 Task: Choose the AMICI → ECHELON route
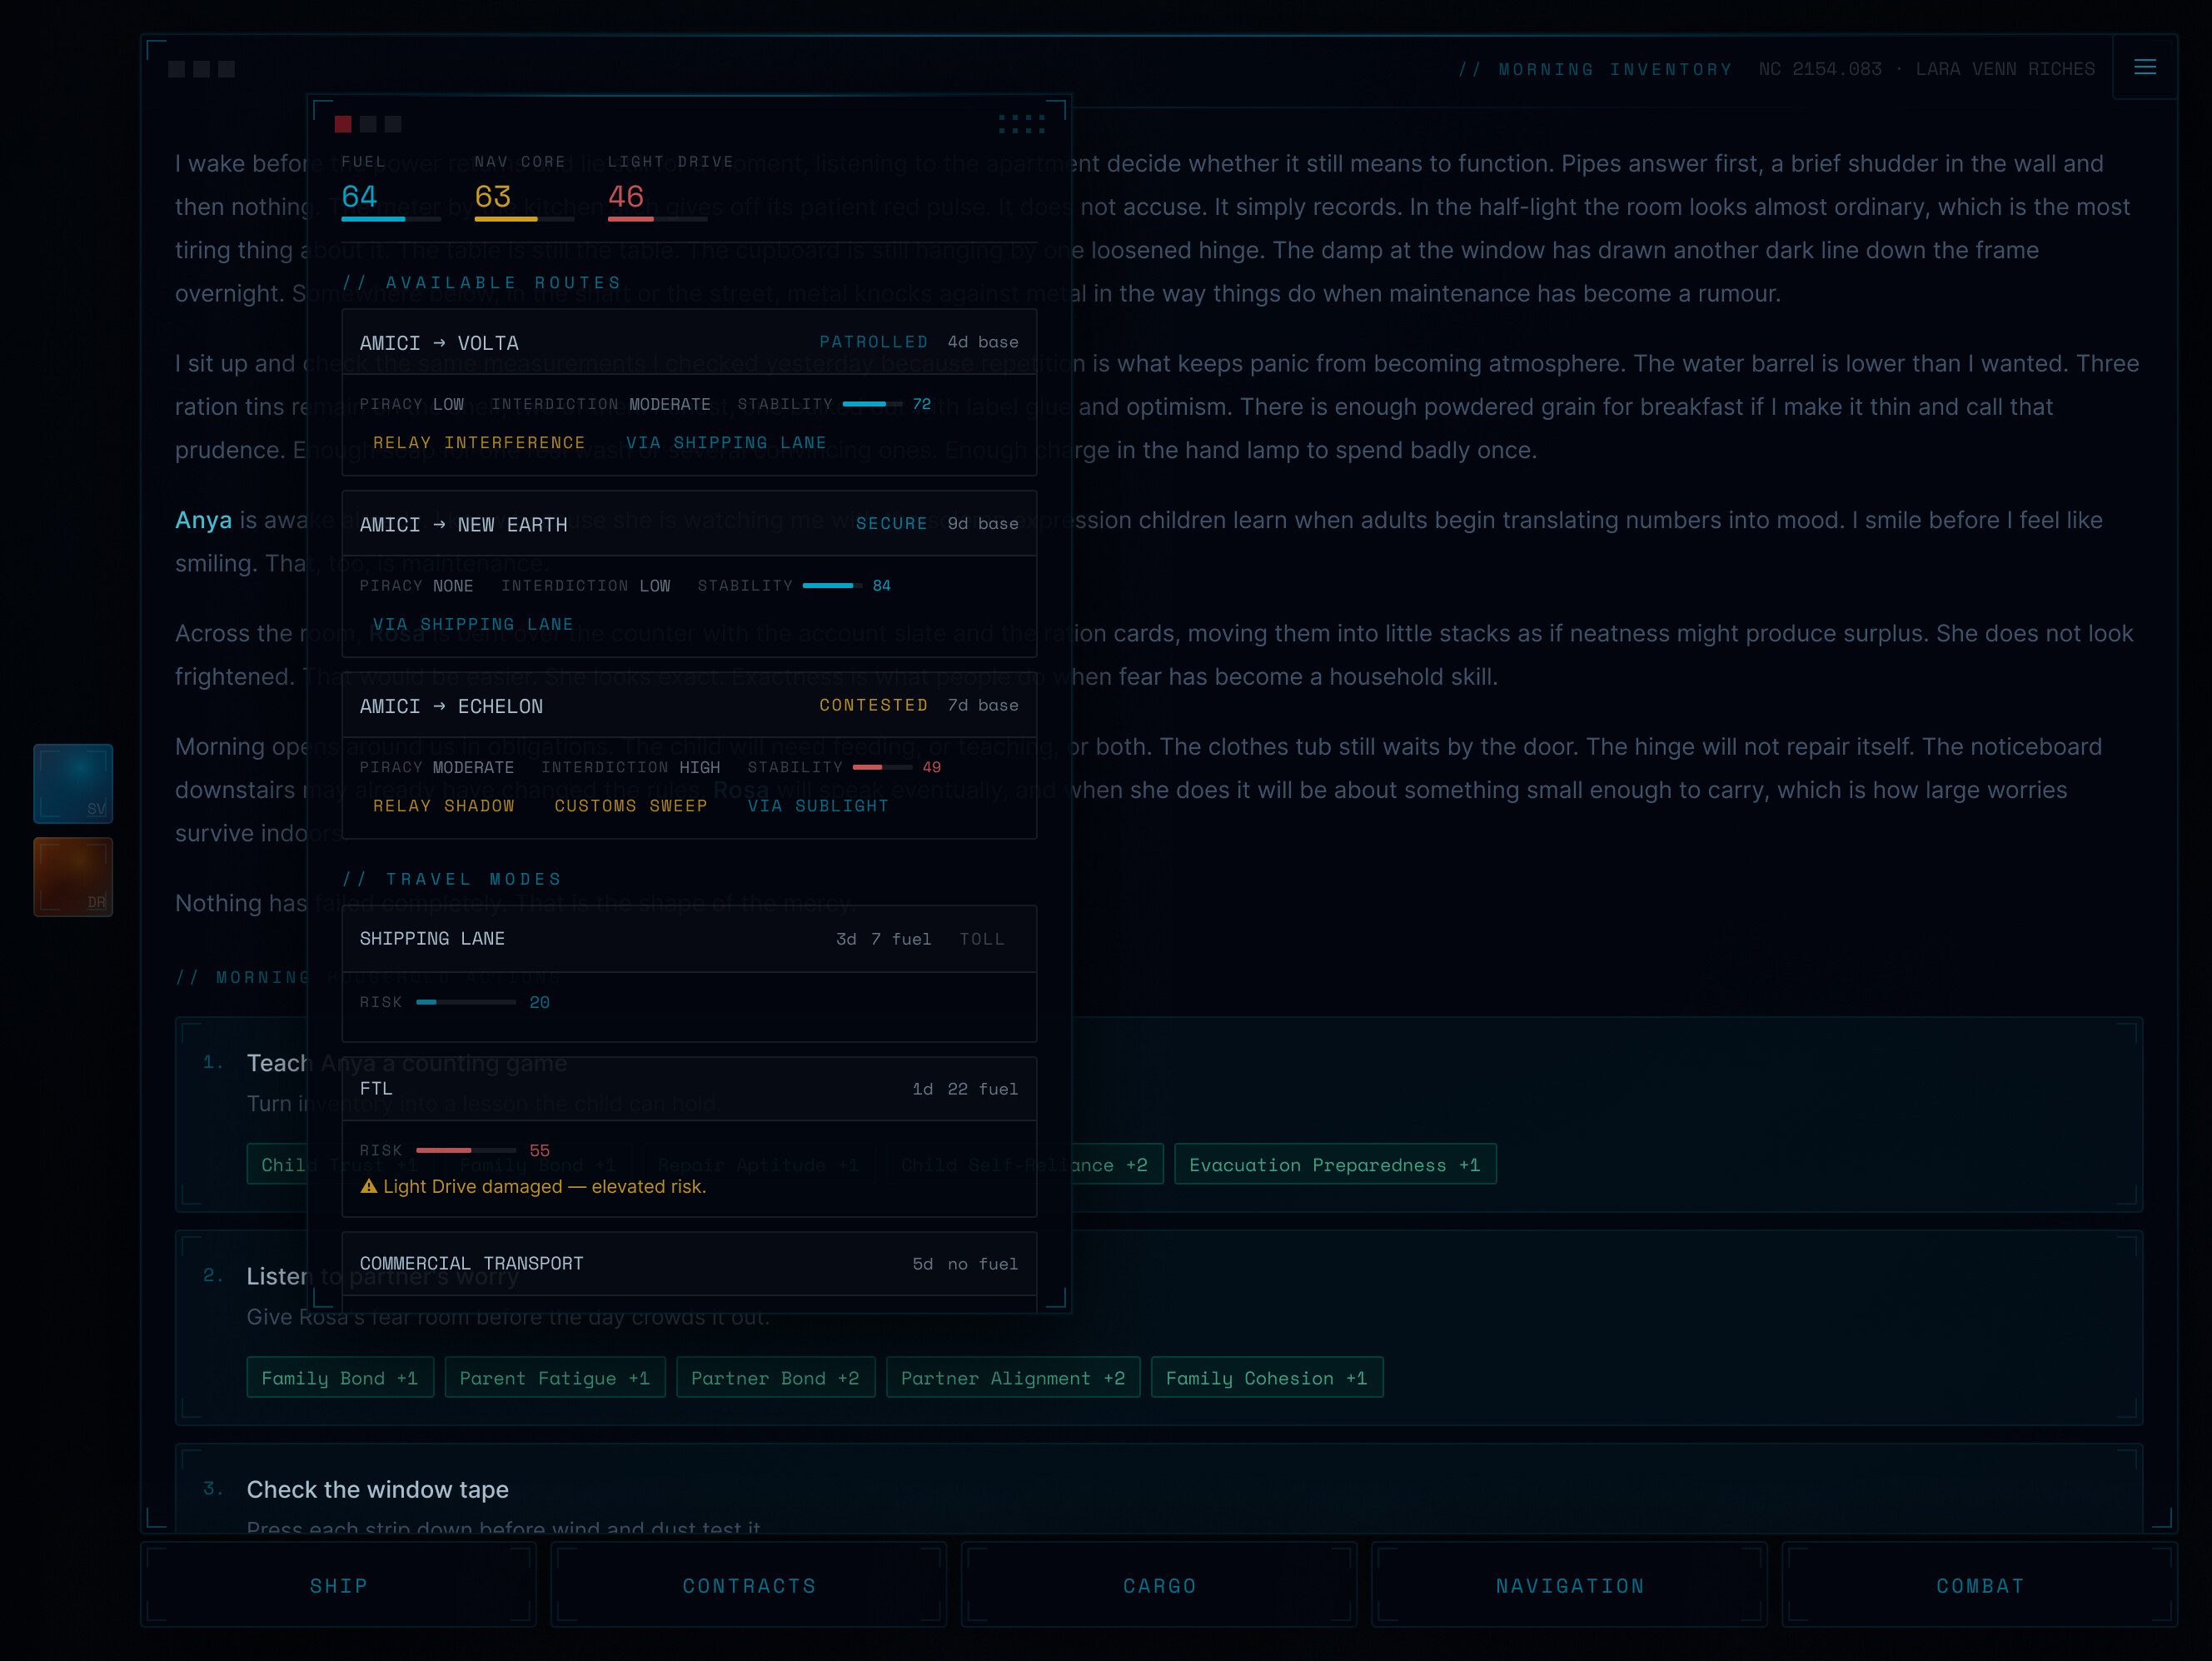(x=689, y=755)
